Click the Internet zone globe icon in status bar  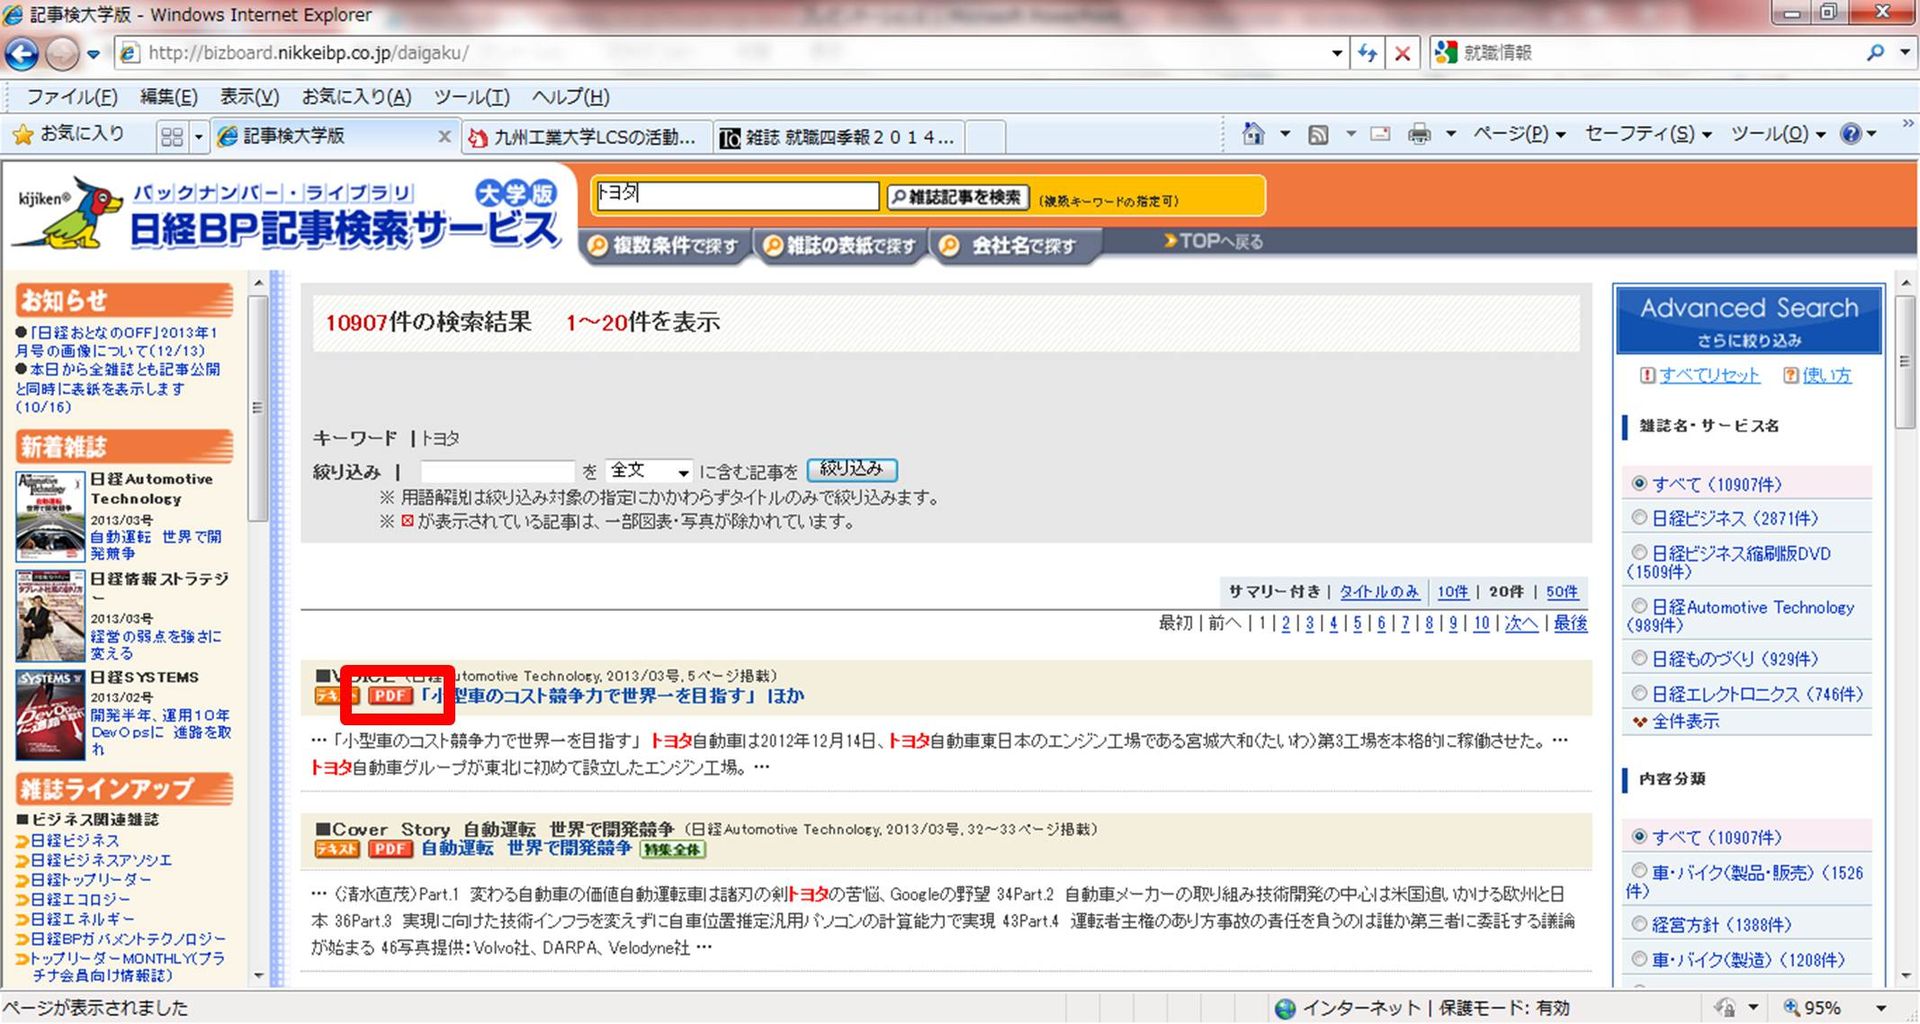(x=1286, y=1008)
